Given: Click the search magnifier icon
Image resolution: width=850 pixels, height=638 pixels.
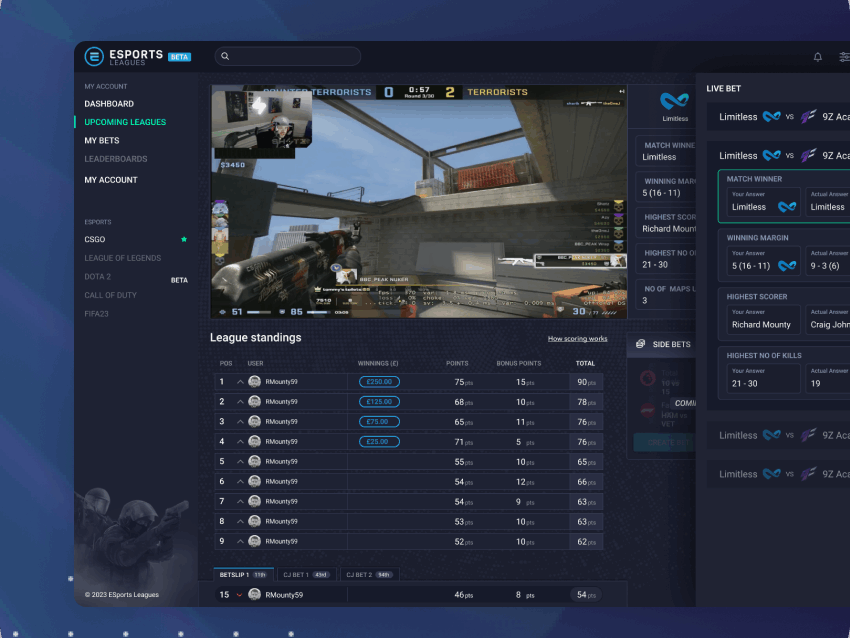Looking at the screenshot, I should (x=225, y=57).
